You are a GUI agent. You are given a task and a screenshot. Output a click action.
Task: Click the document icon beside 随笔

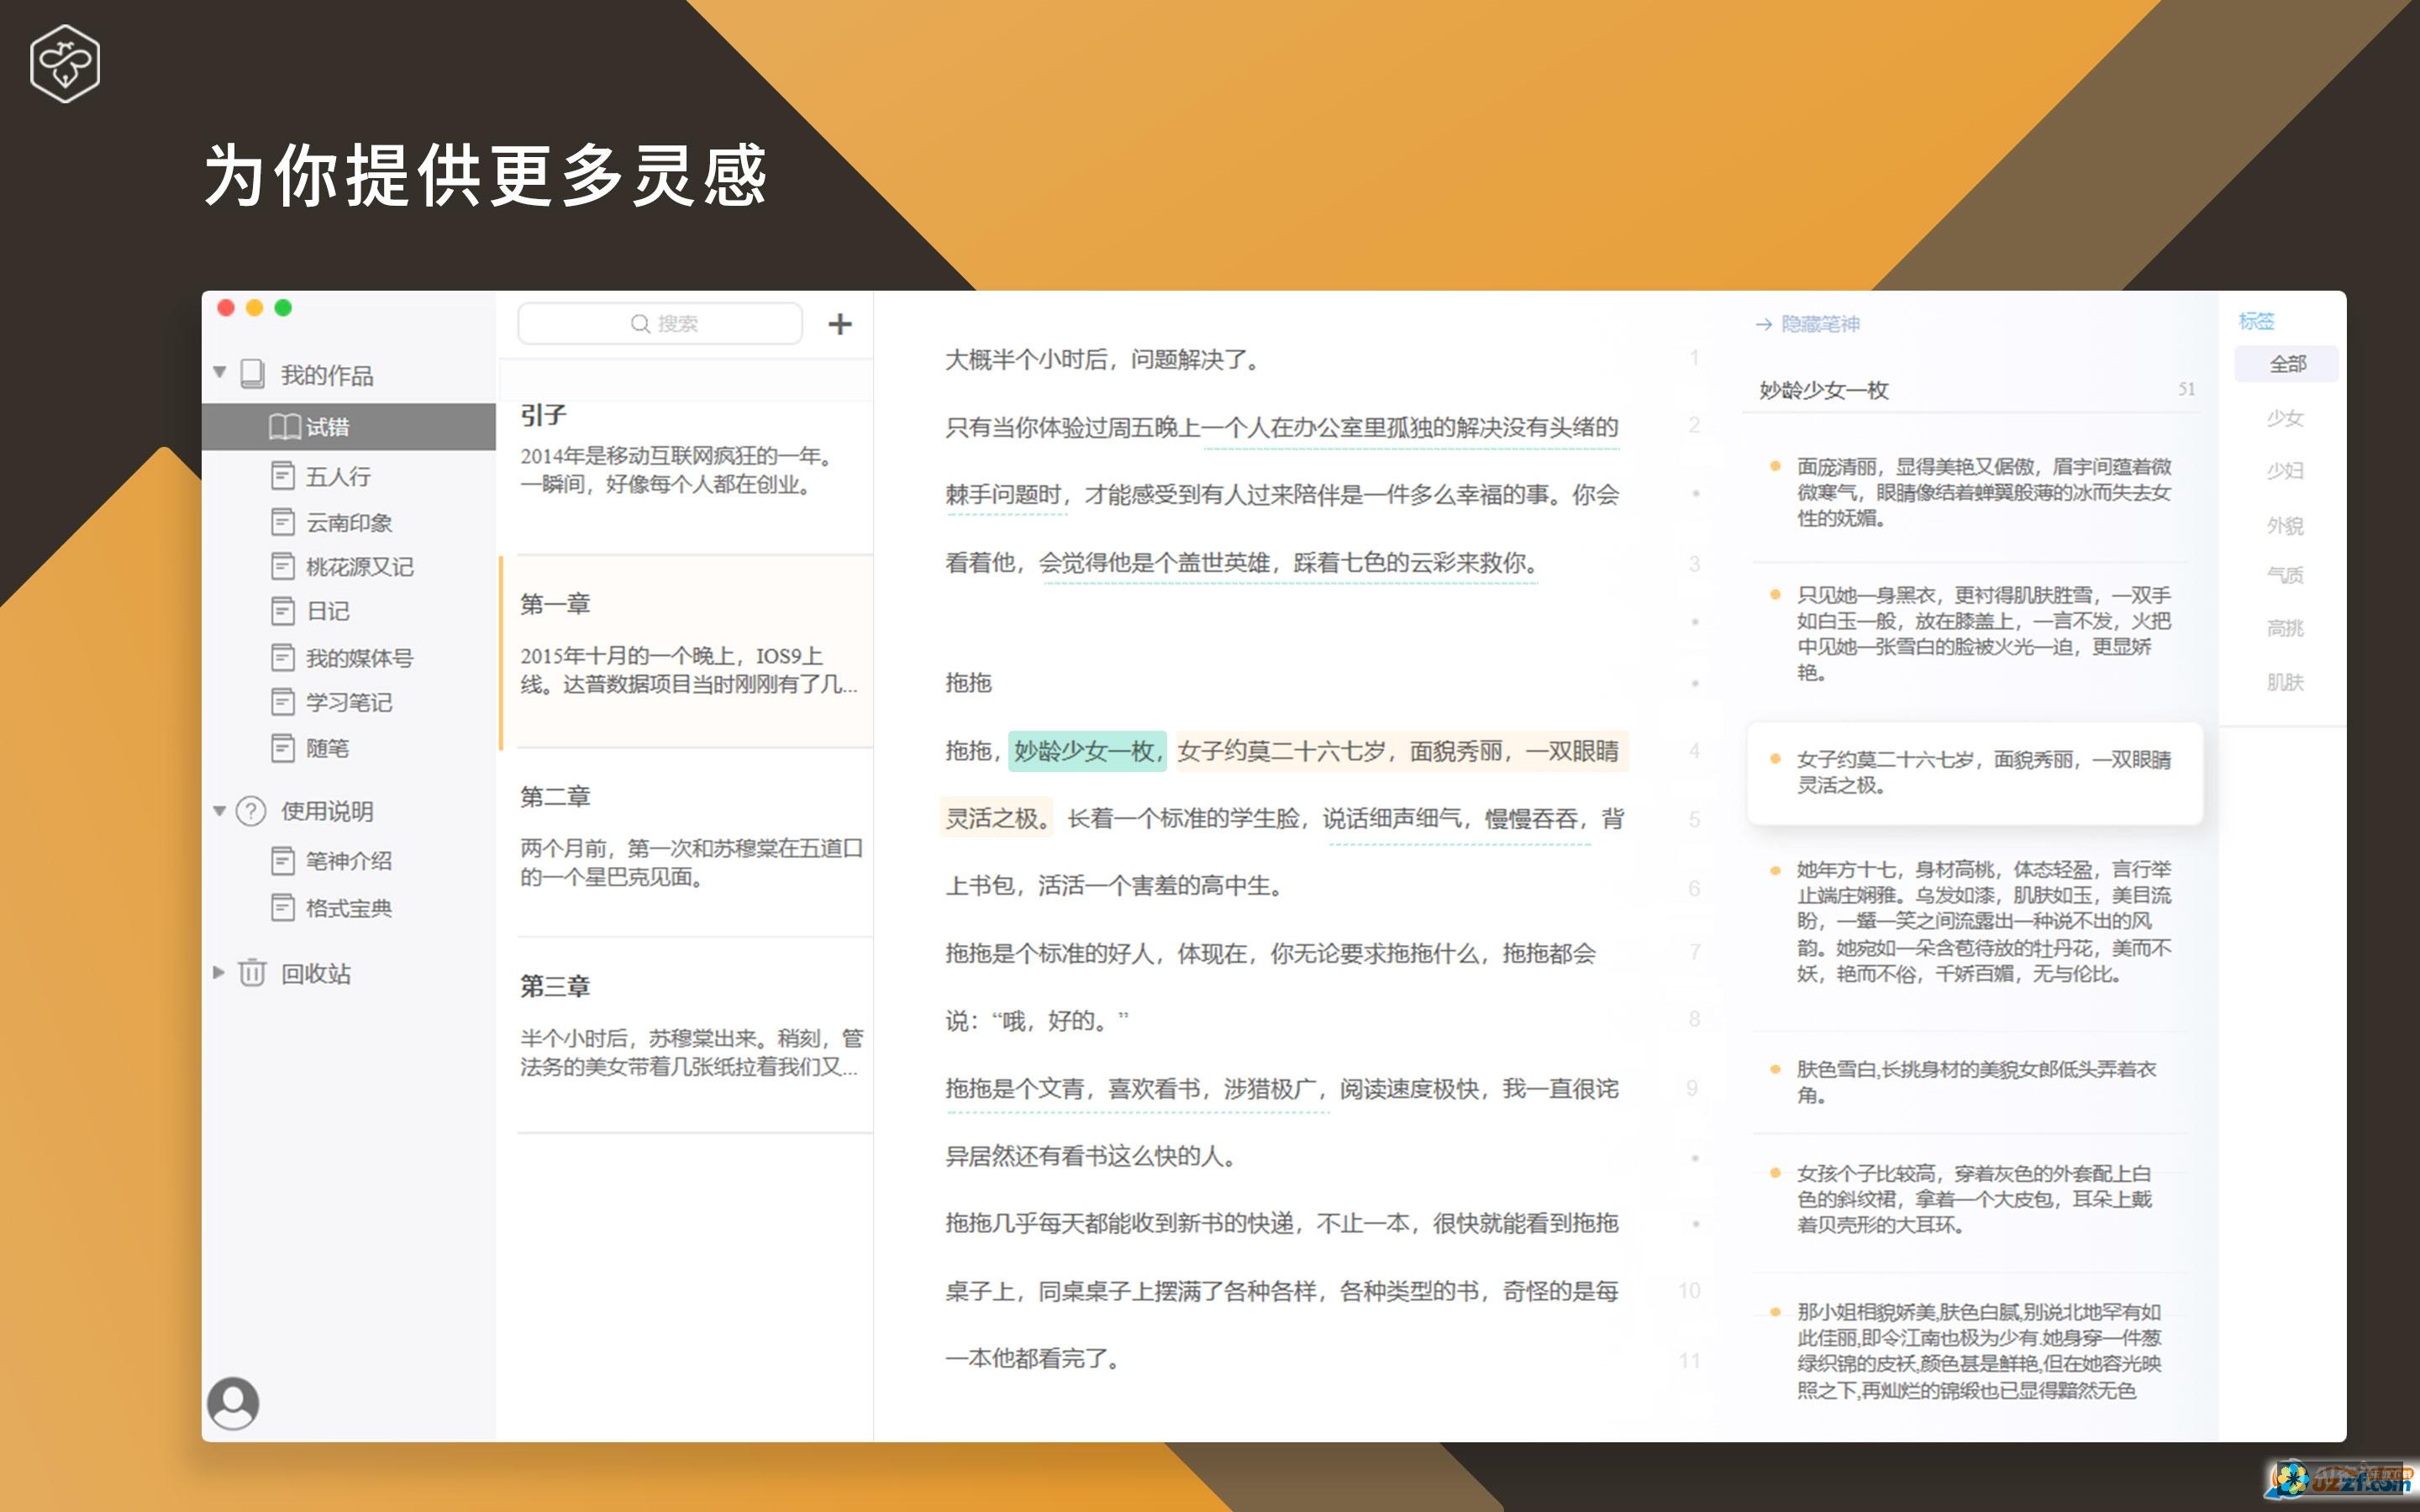(283, 747)
